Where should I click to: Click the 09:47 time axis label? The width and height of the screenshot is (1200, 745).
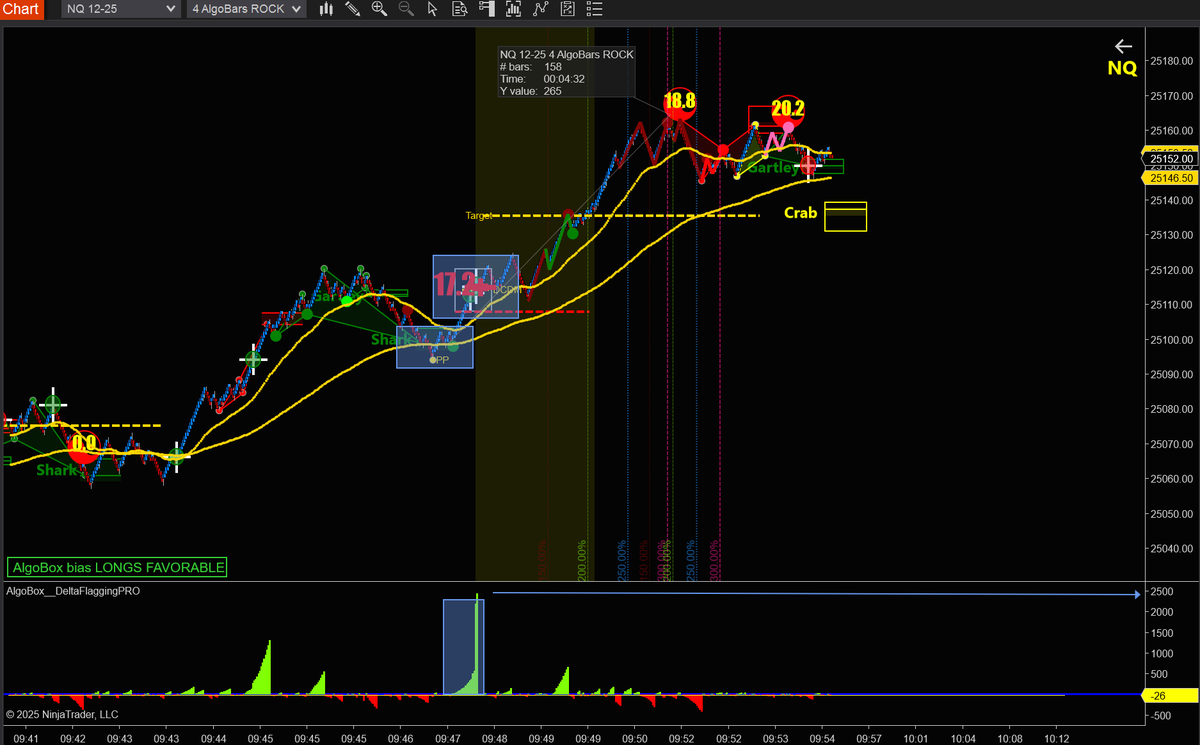[447, 738]
